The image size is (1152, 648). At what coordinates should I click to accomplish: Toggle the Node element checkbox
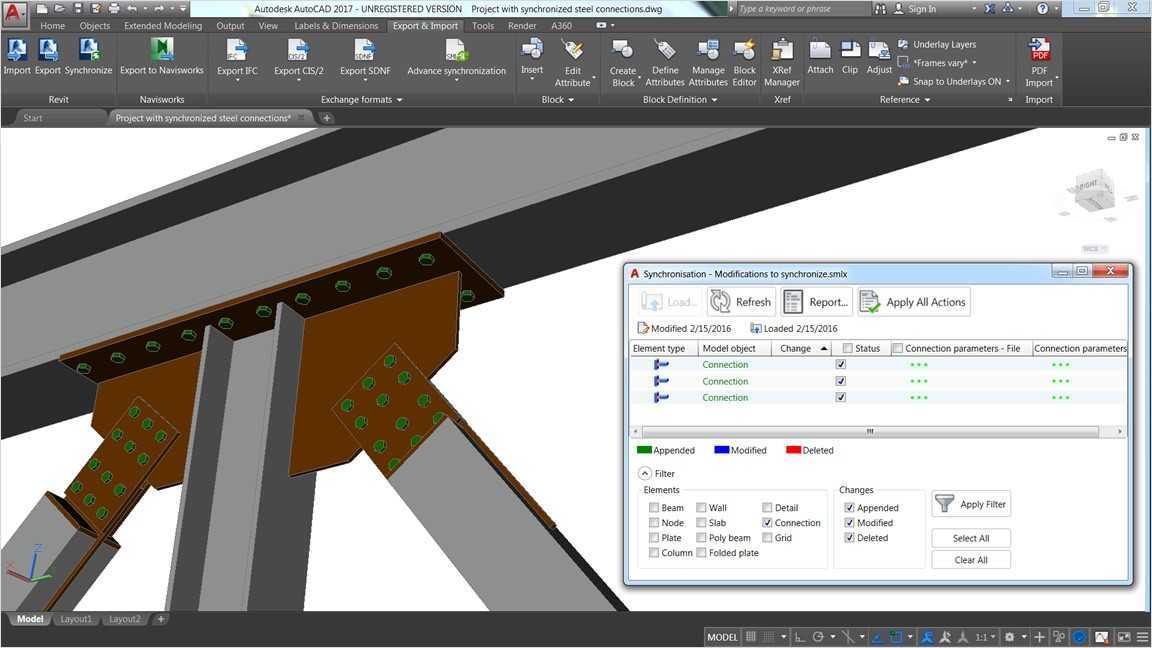tap(653, 522)
